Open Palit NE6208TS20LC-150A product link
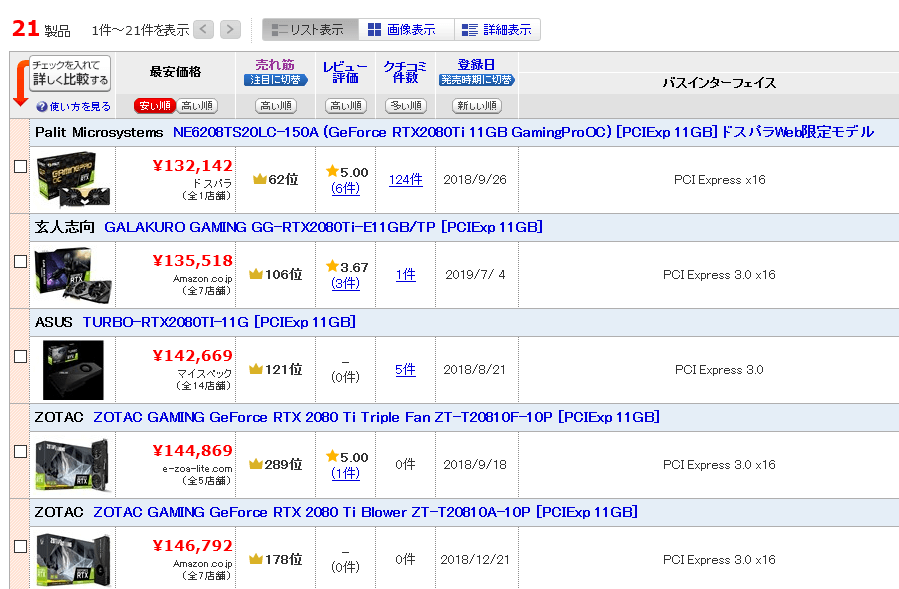The height and width of the screenshot is (589, 899). (523, 132)
